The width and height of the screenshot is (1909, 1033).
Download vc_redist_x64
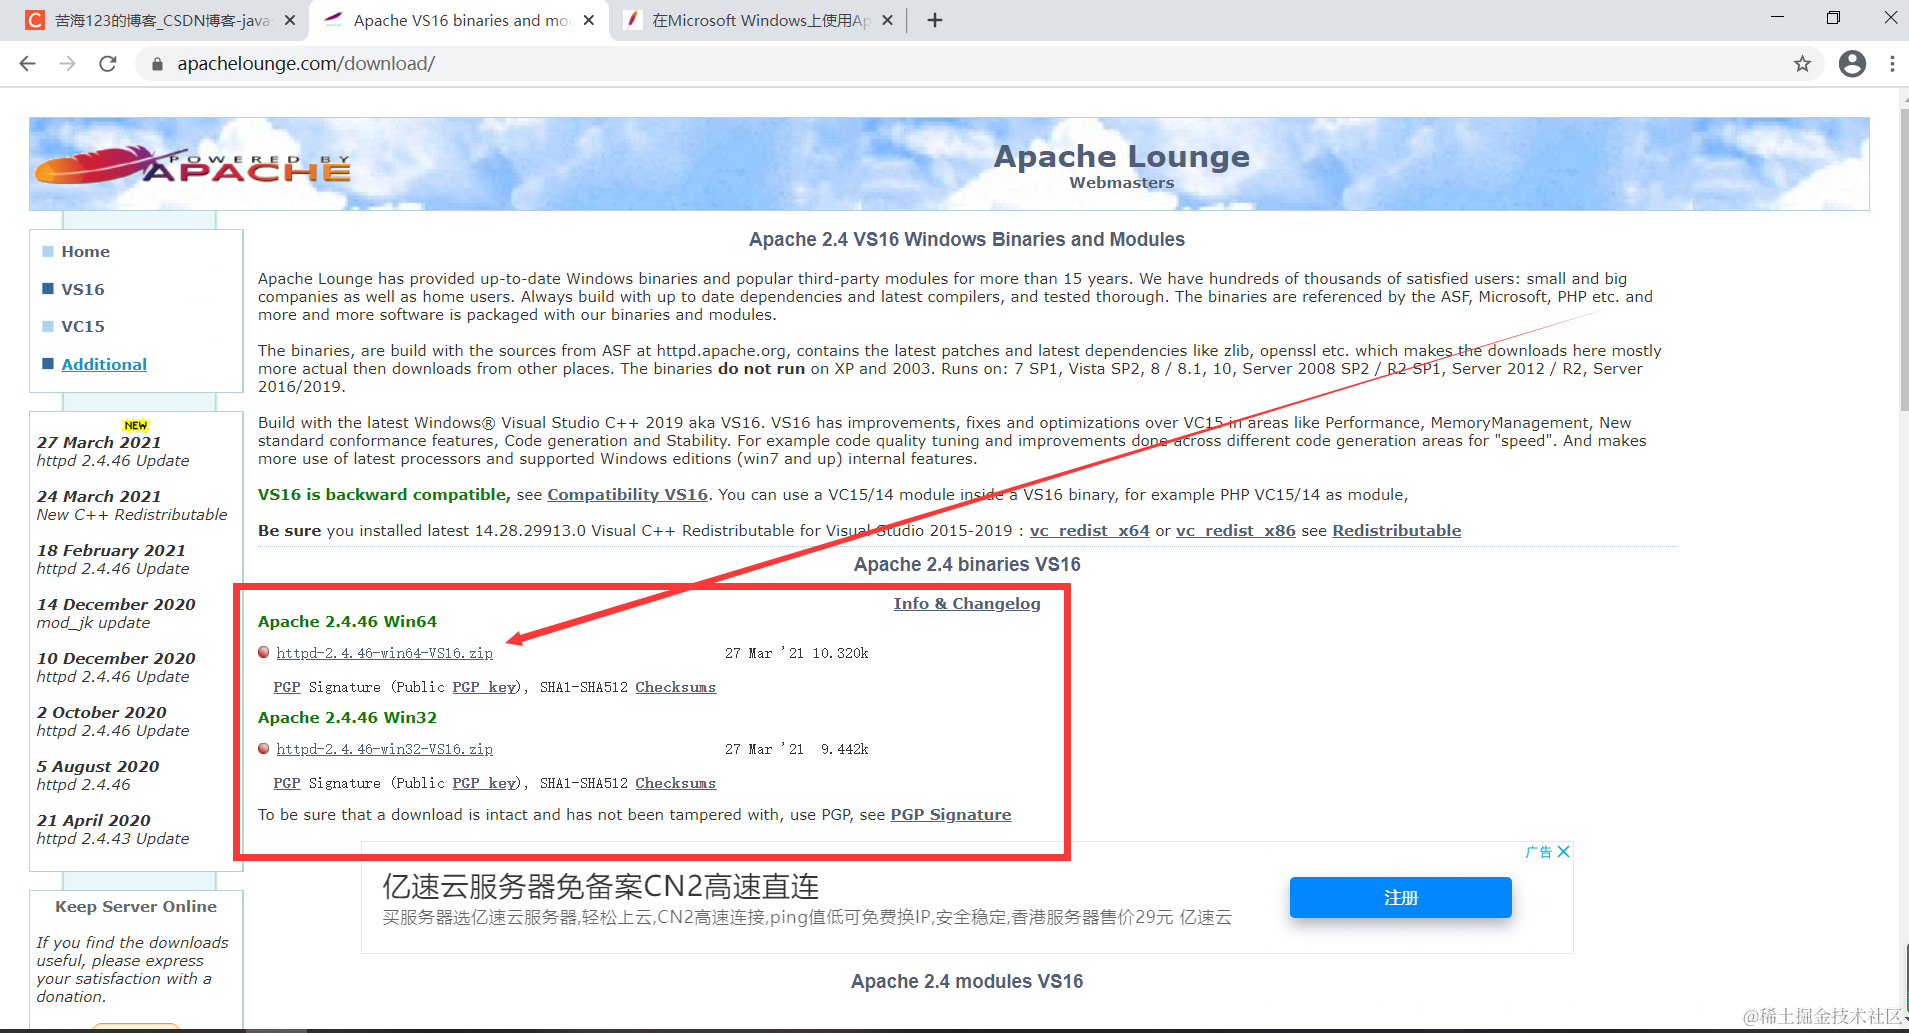1089,531
